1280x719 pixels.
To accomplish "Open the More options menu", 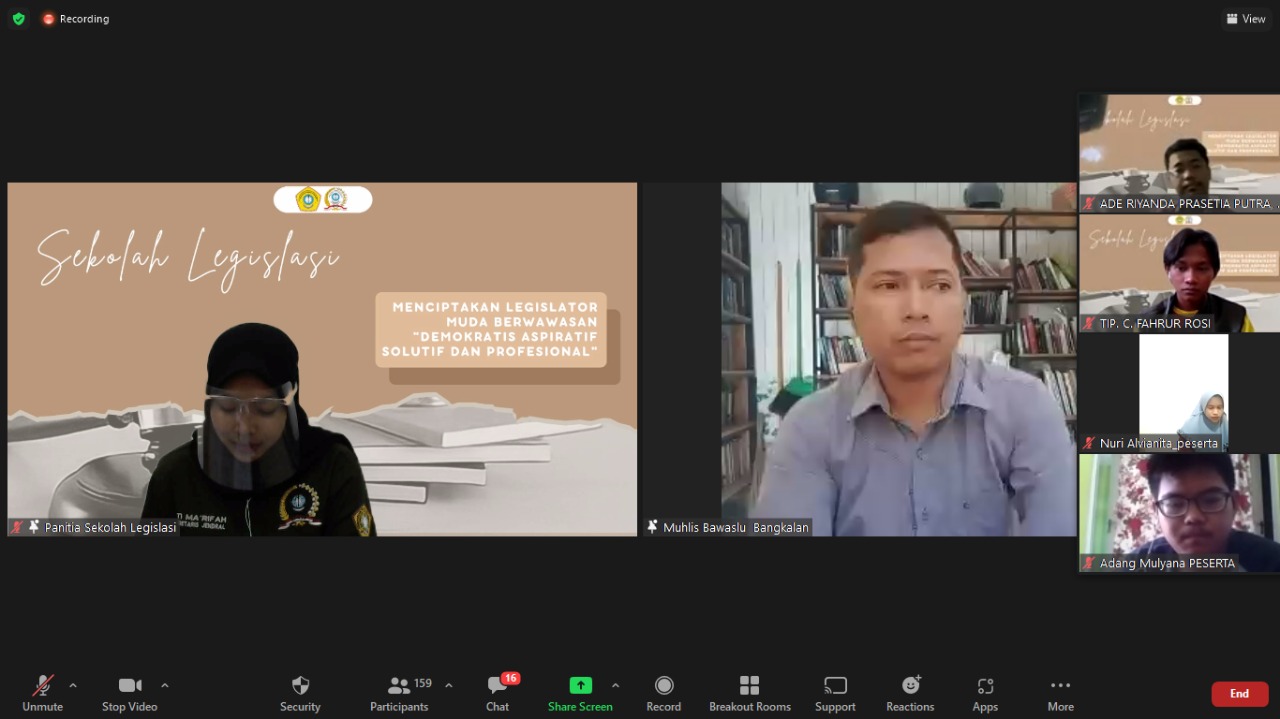I will pos(1060,692).
